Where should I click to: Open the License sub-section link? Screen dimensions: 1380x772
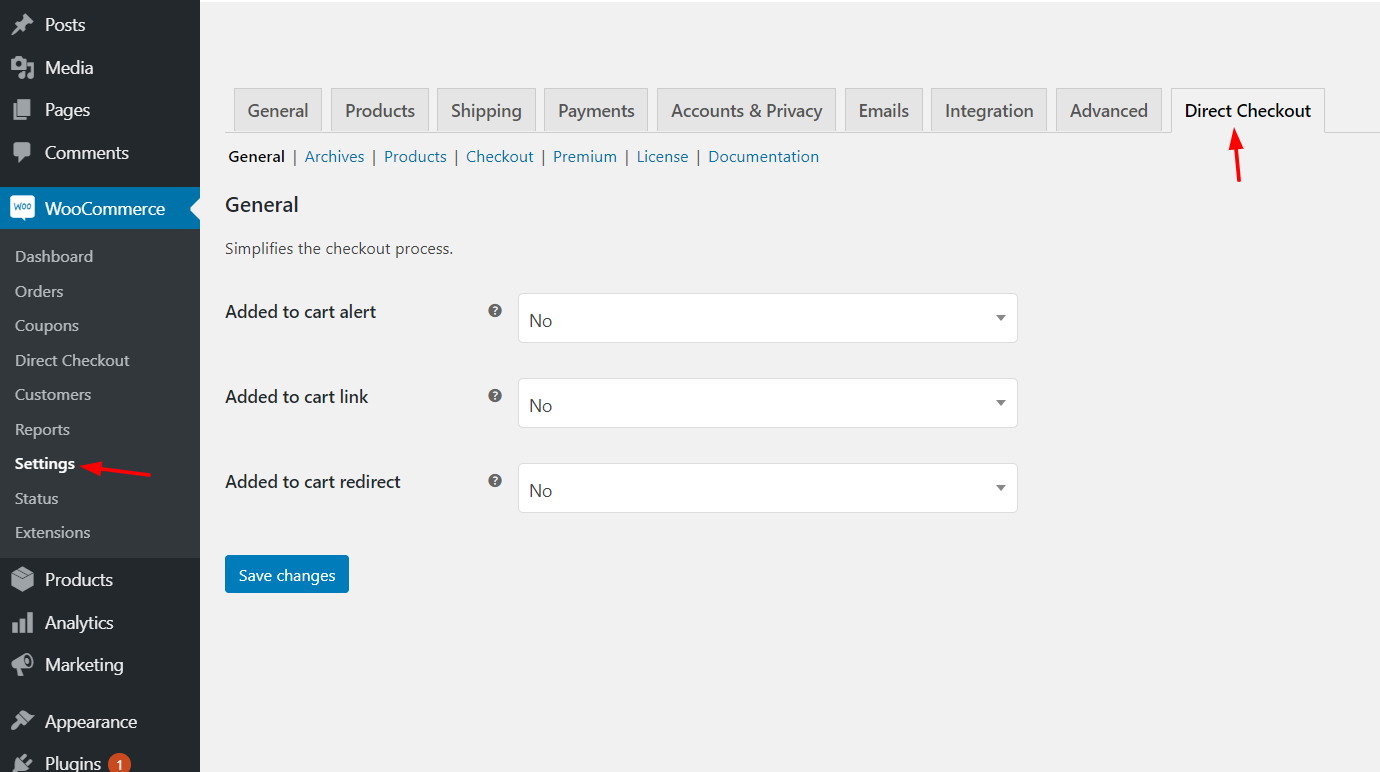[x=662, y=157]
